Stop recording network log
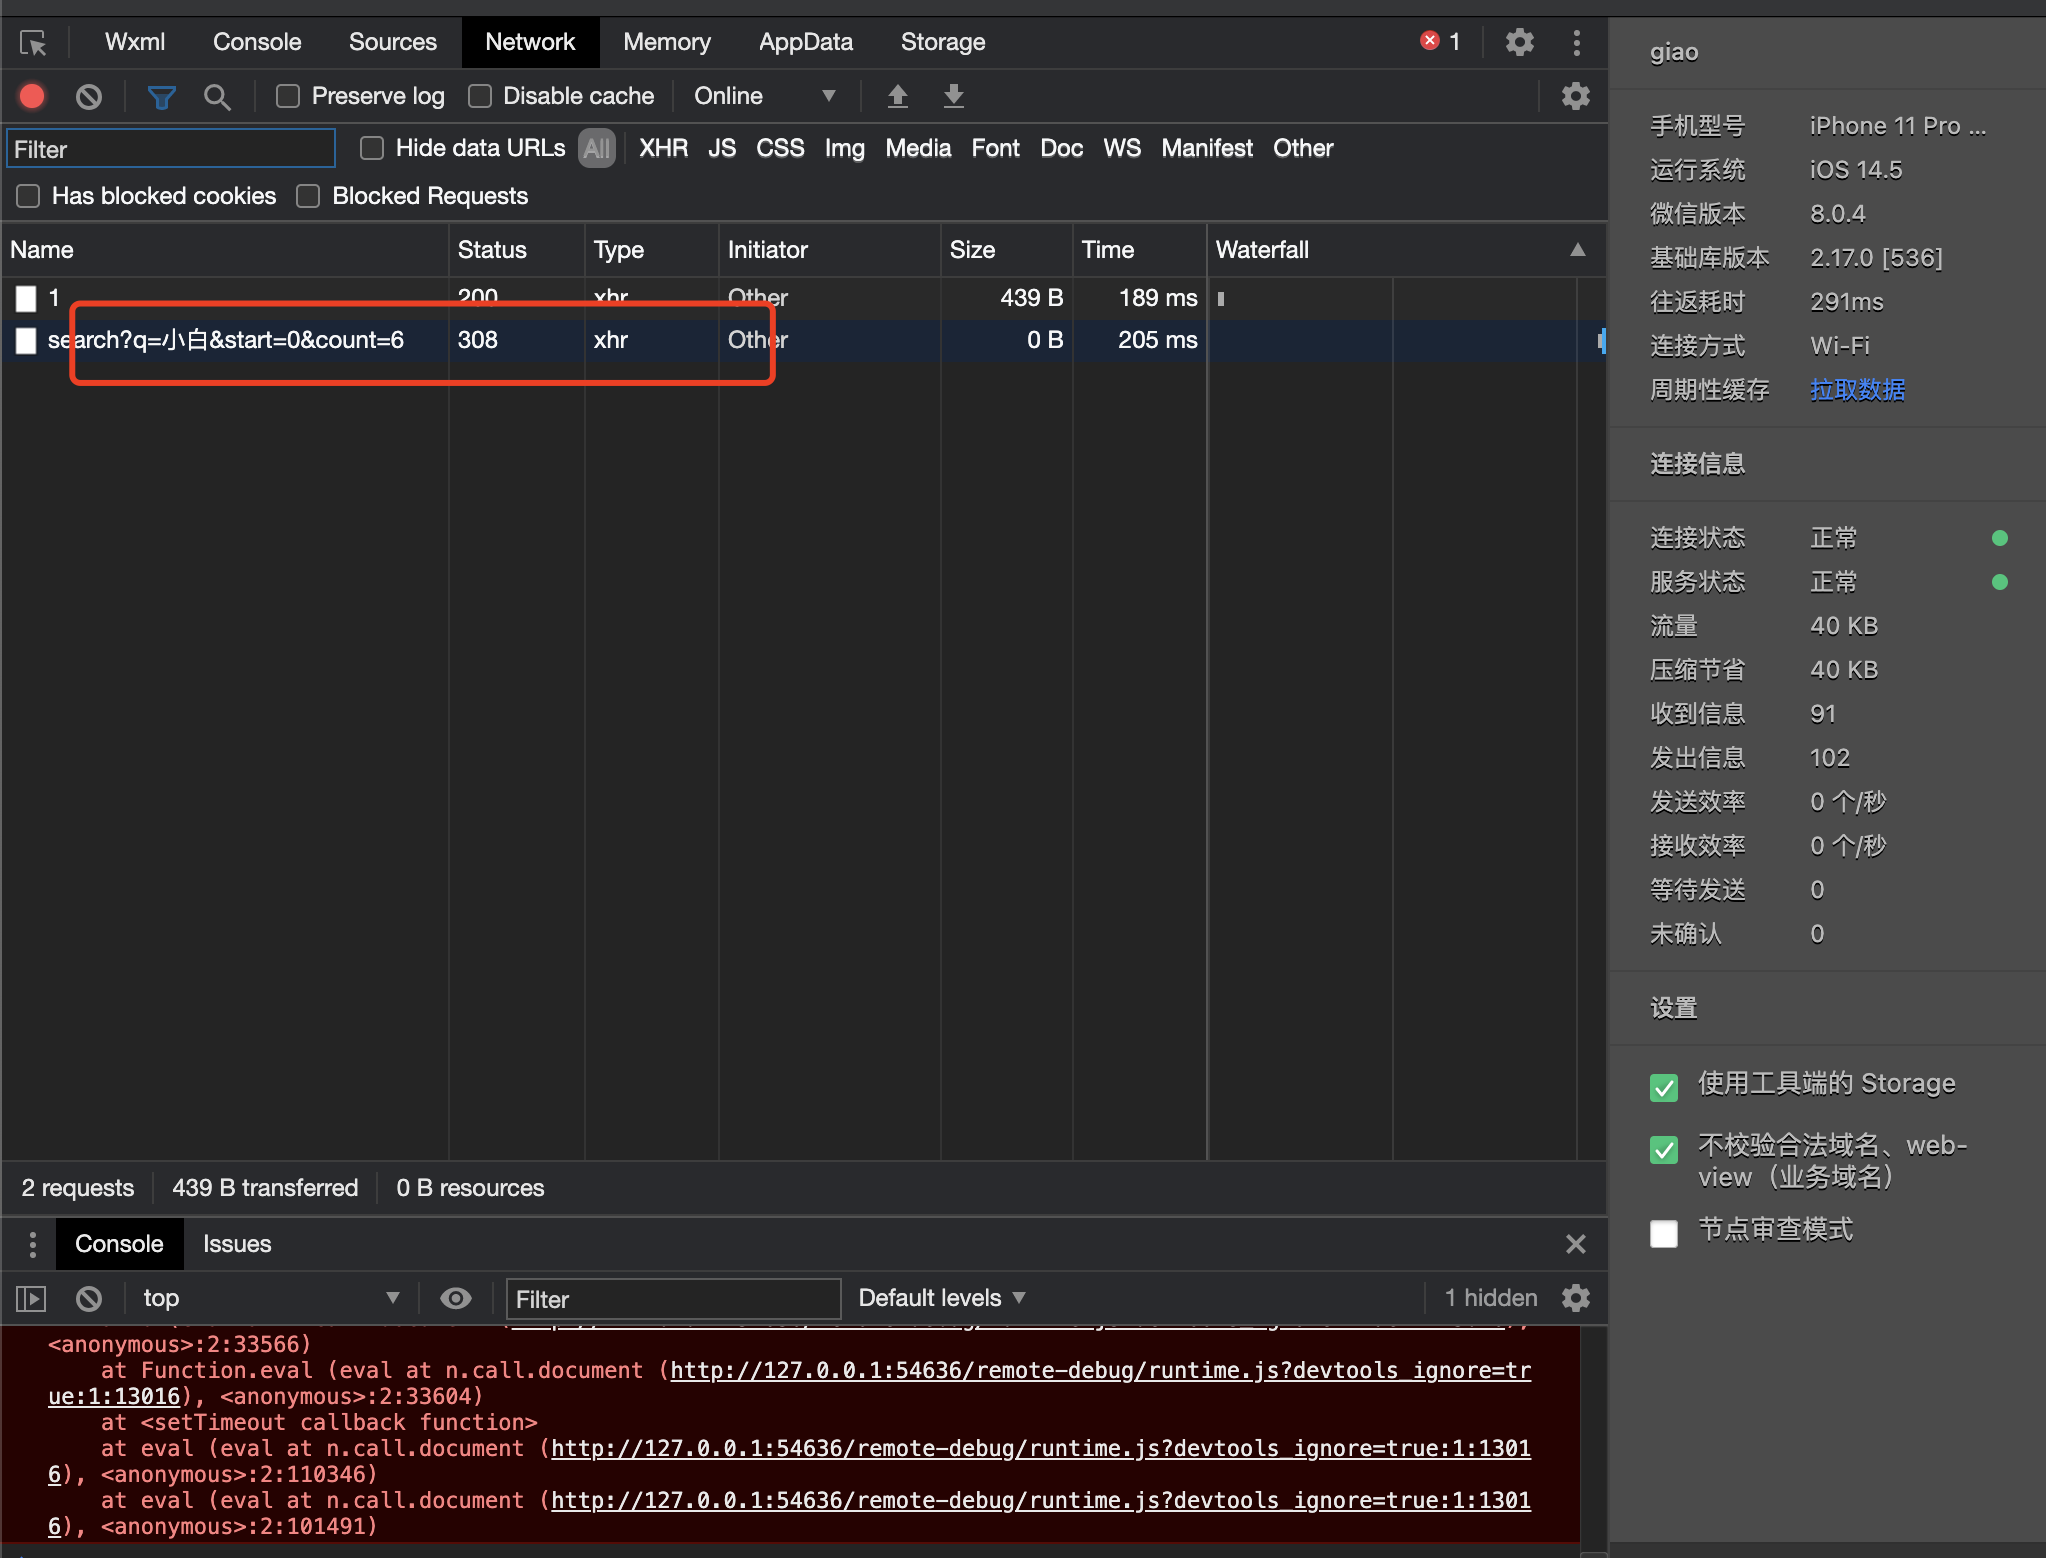The image size is (2046, 1558). [x=31, y=96]
